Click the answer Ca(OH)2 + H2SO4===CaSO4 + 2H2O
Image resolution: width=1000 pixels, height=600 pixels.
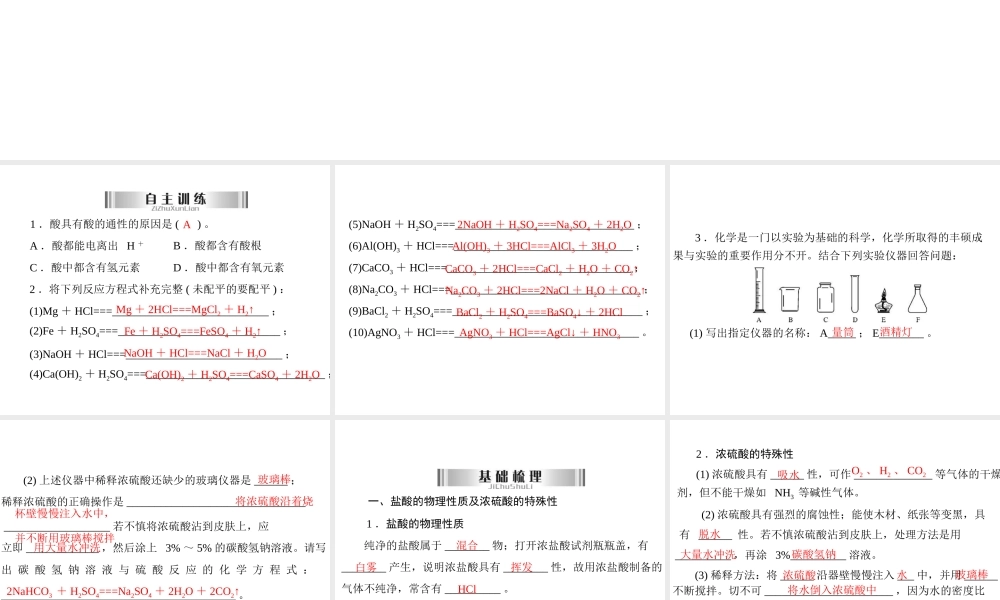[233, 375]
